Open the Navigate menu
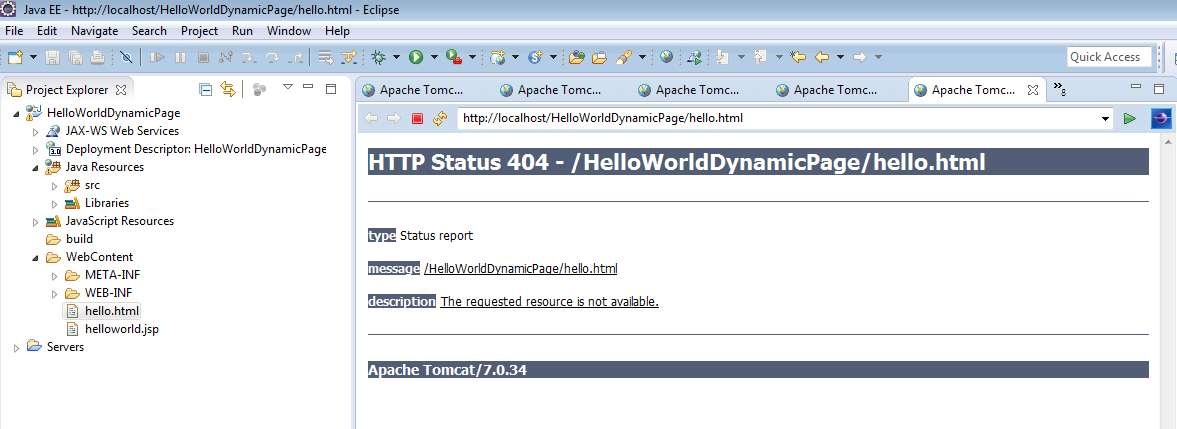Image resolution: width=1177 pixels, height=429 pixels. click(94, 31)
